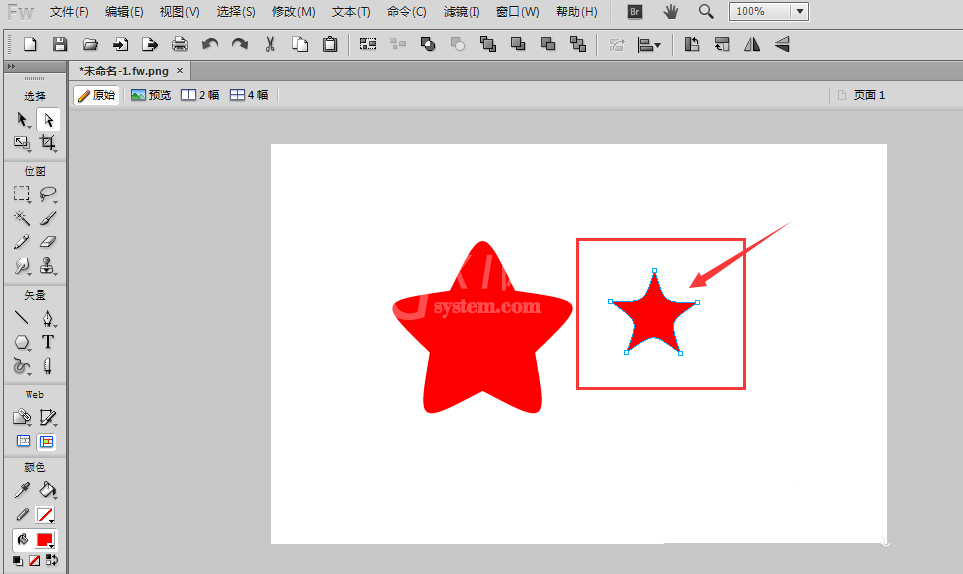This screenshot has height=574, width=963.
Task: Switch to 预览 preview view
Action: 151,95
